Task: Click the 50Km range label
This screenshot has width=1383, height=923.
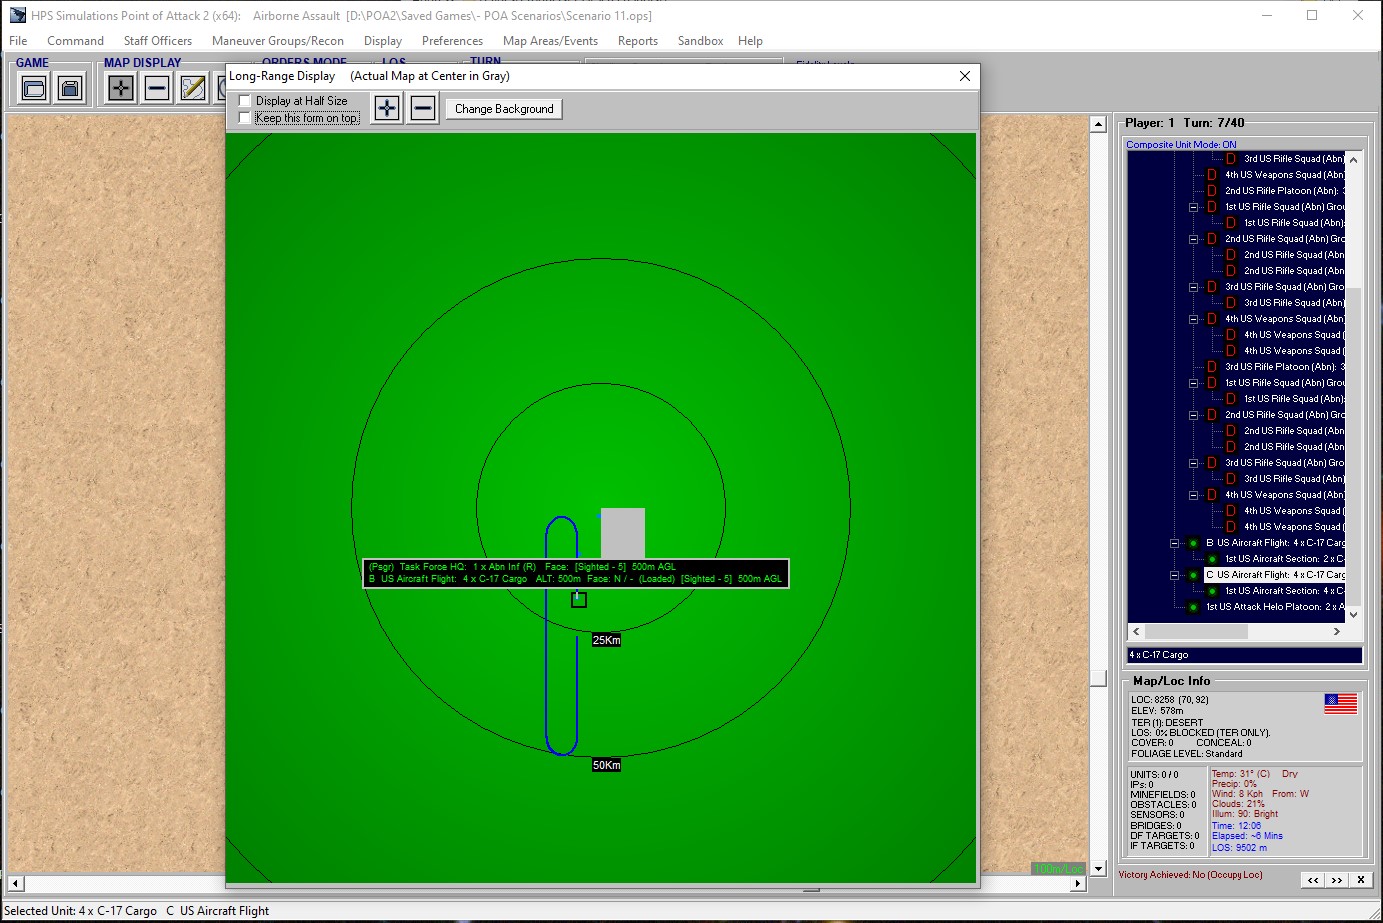Action: [606, 765]
